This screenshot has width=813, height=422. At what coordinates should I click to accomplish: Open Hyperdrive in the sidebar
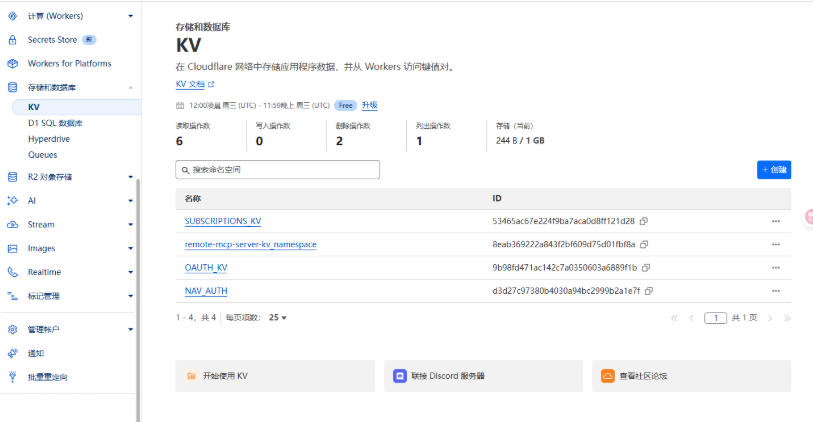point(49,139)
